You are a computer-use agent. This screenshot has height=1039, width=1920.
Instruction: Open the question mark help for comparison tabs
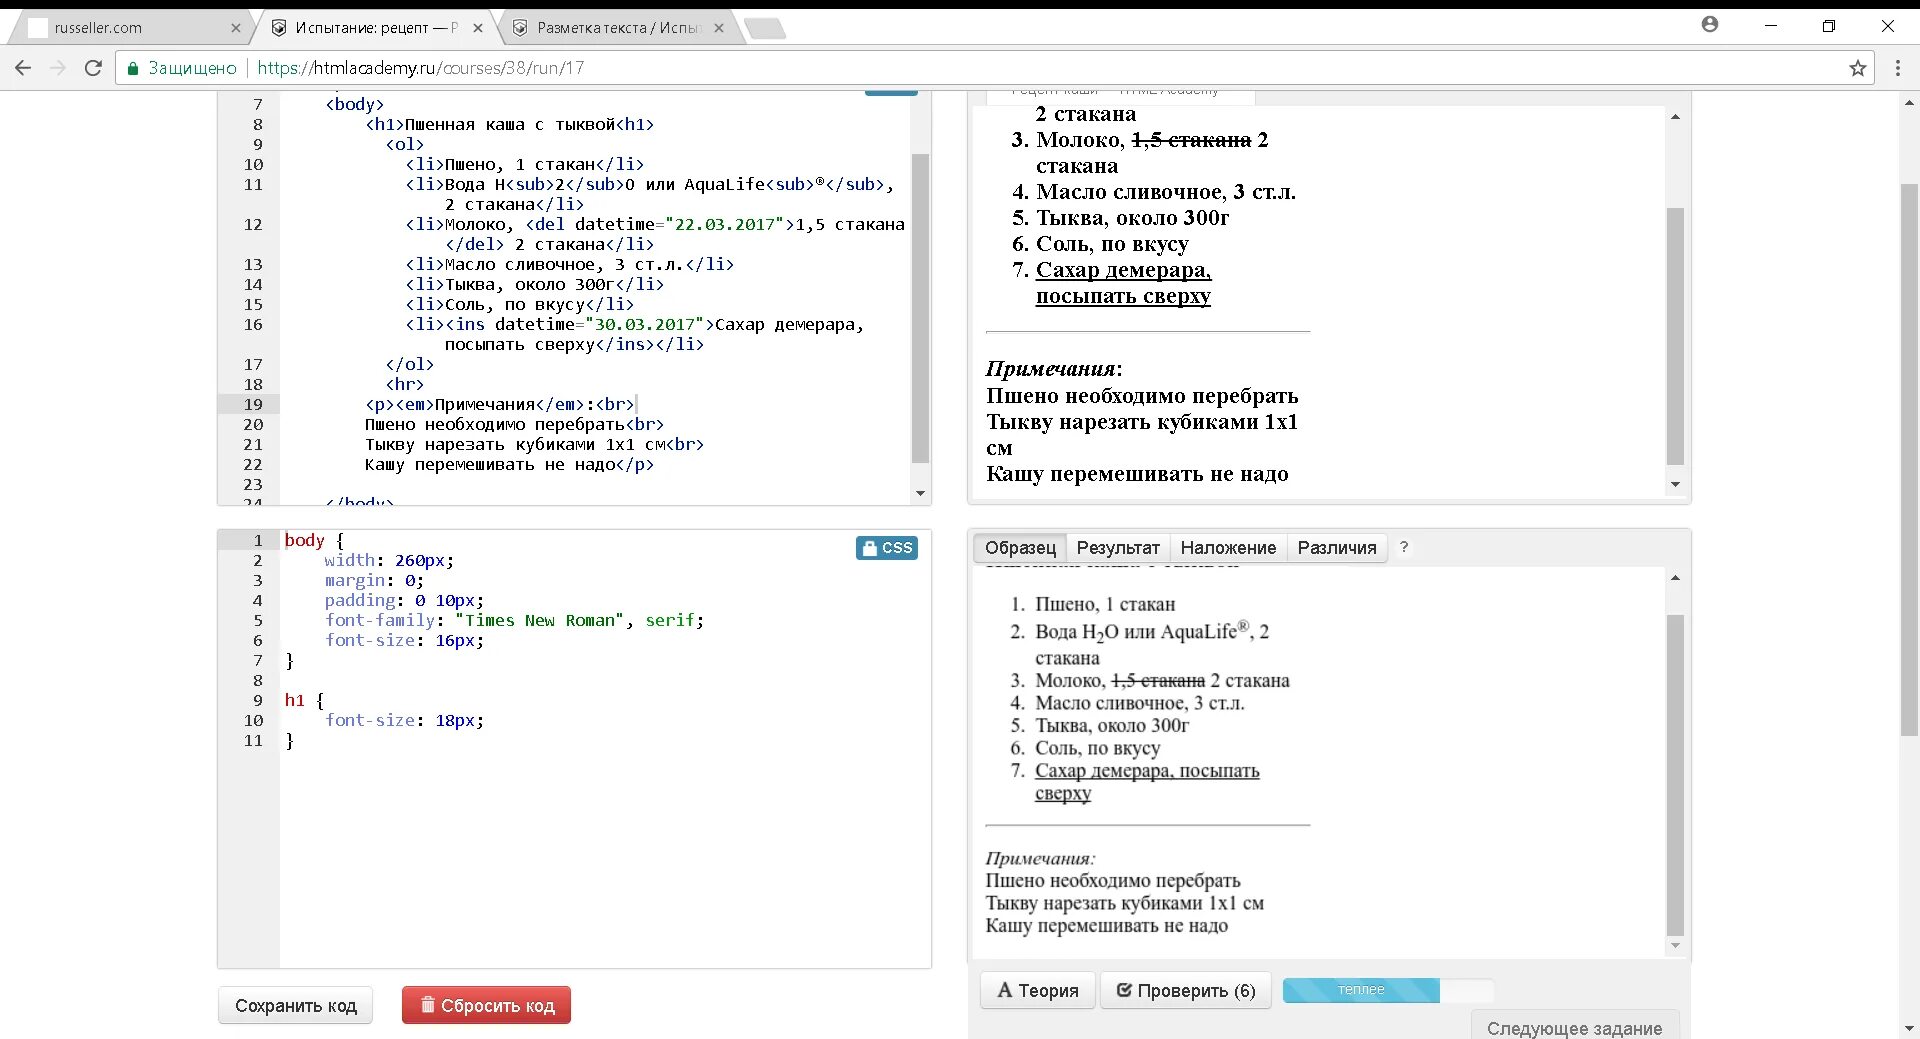coord(1404,547)
